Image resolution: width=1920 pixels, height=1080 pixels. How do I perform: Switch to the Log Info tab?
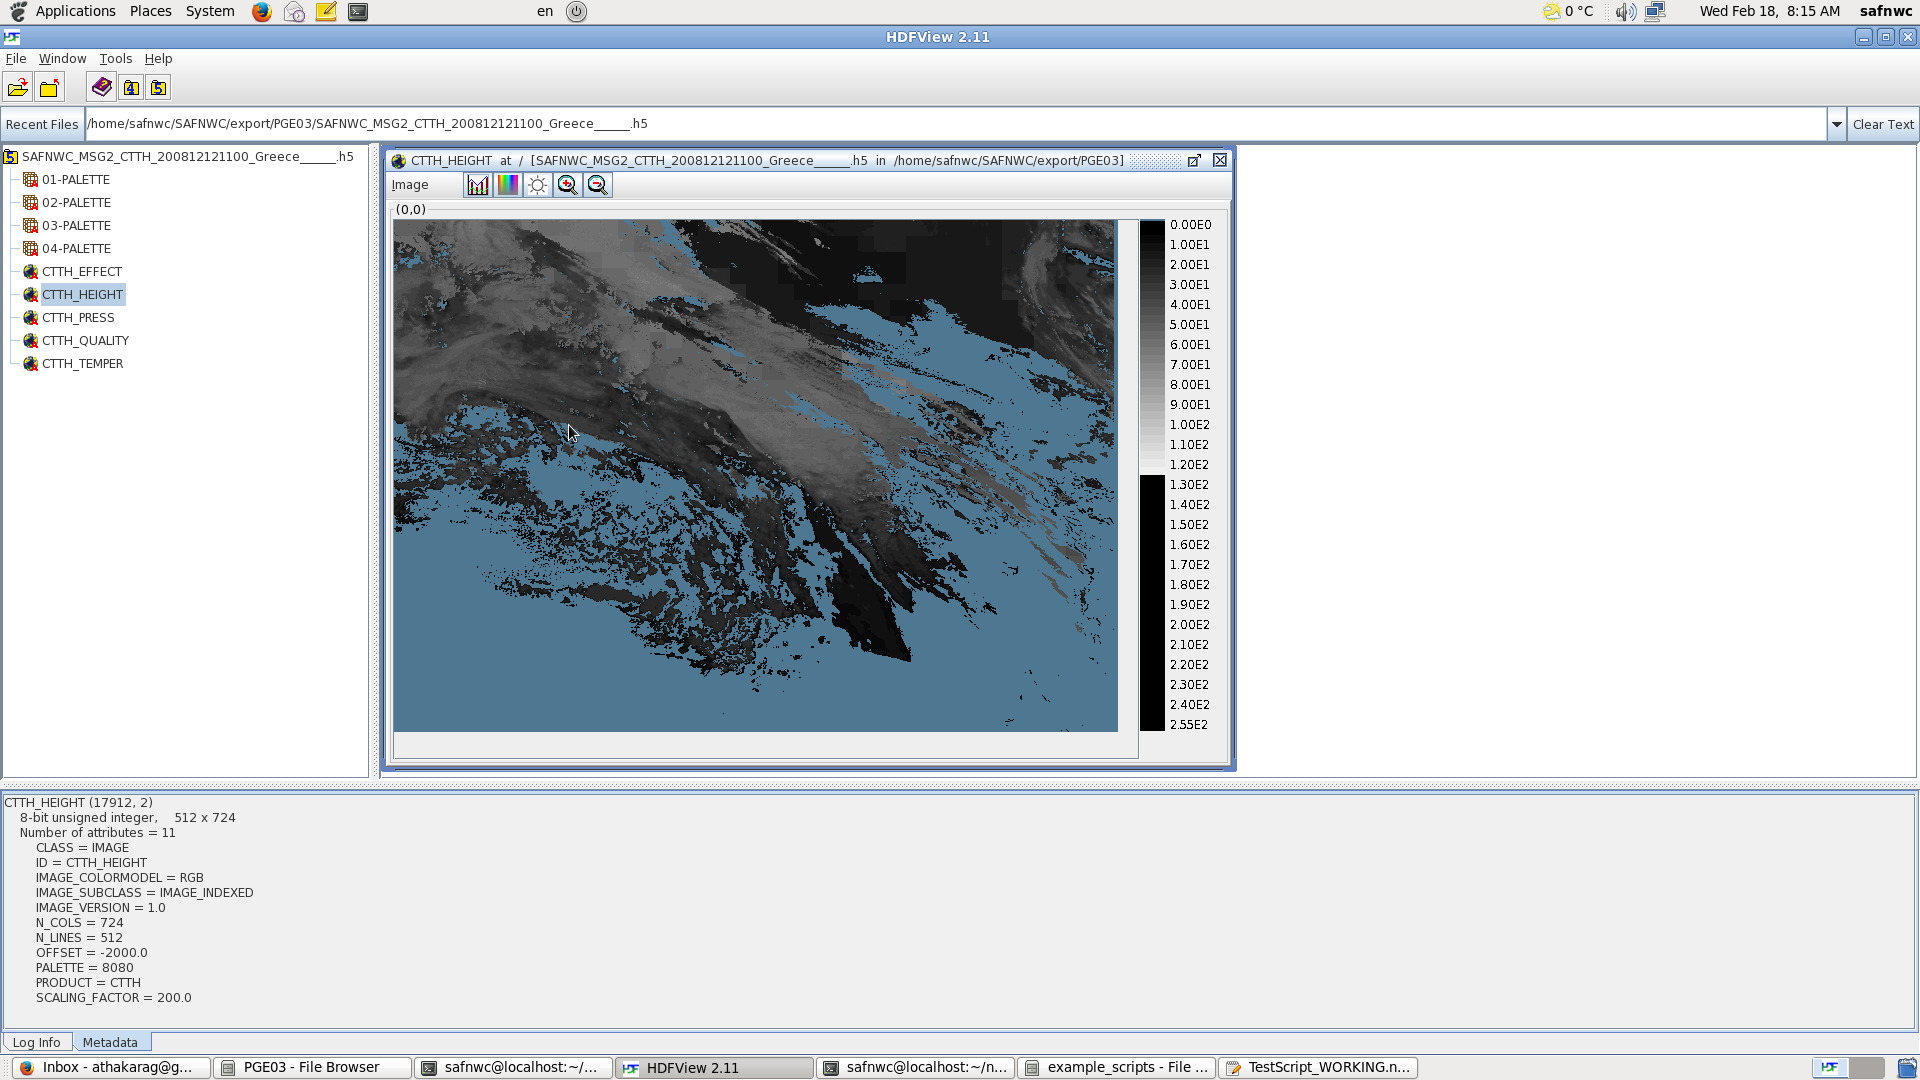[x=36, y=1042]
